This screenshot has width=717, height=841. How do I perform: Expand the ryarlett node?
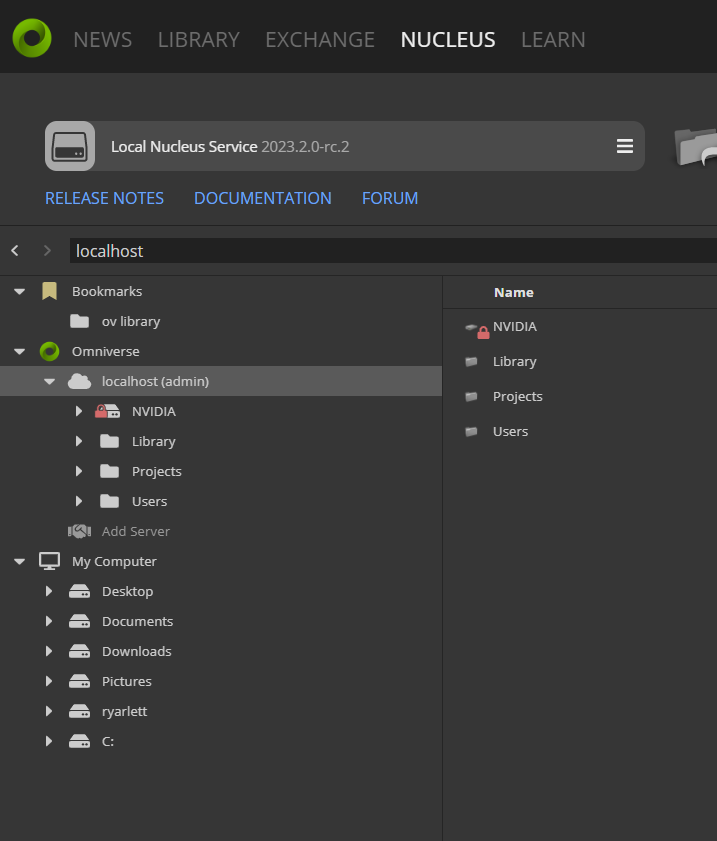click(x=49, y=712)
